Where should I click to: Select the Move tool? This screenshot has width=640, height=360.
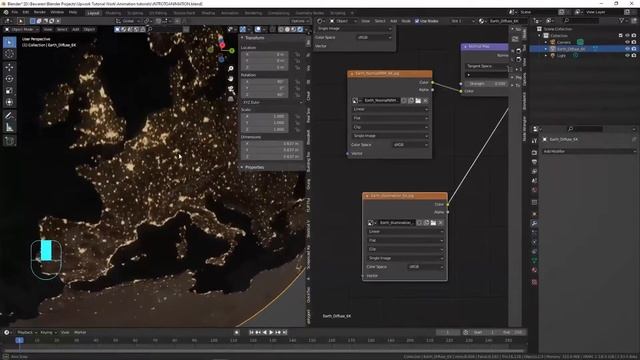[9, 67]
